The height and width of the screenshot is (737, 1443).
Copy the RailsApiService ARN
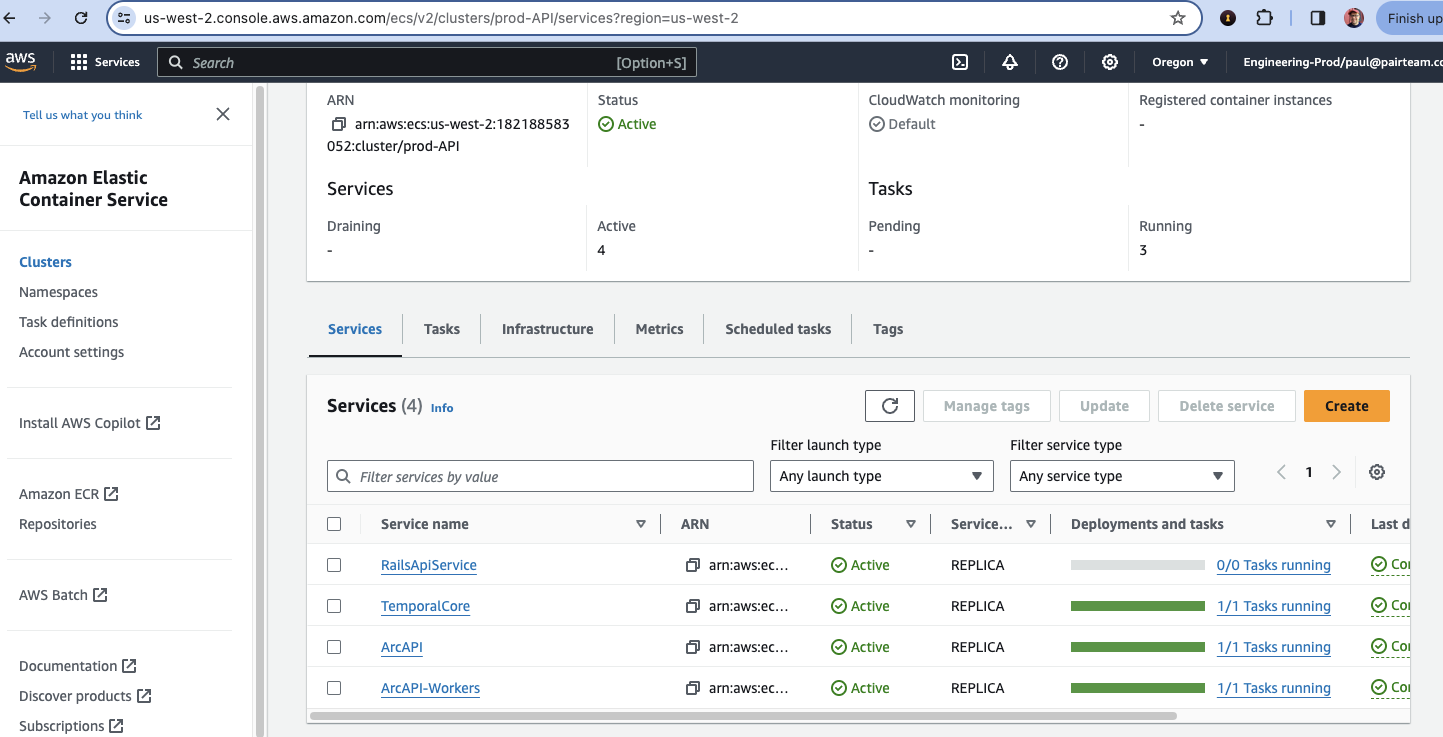tap(692, 565)
